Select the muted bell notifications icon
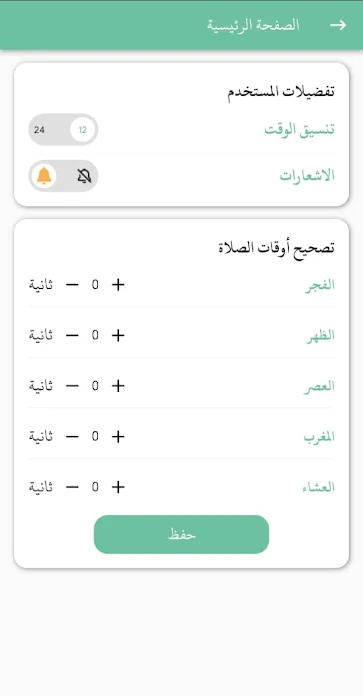This screenshot has height=696, width=363. [x=84, y=176]
